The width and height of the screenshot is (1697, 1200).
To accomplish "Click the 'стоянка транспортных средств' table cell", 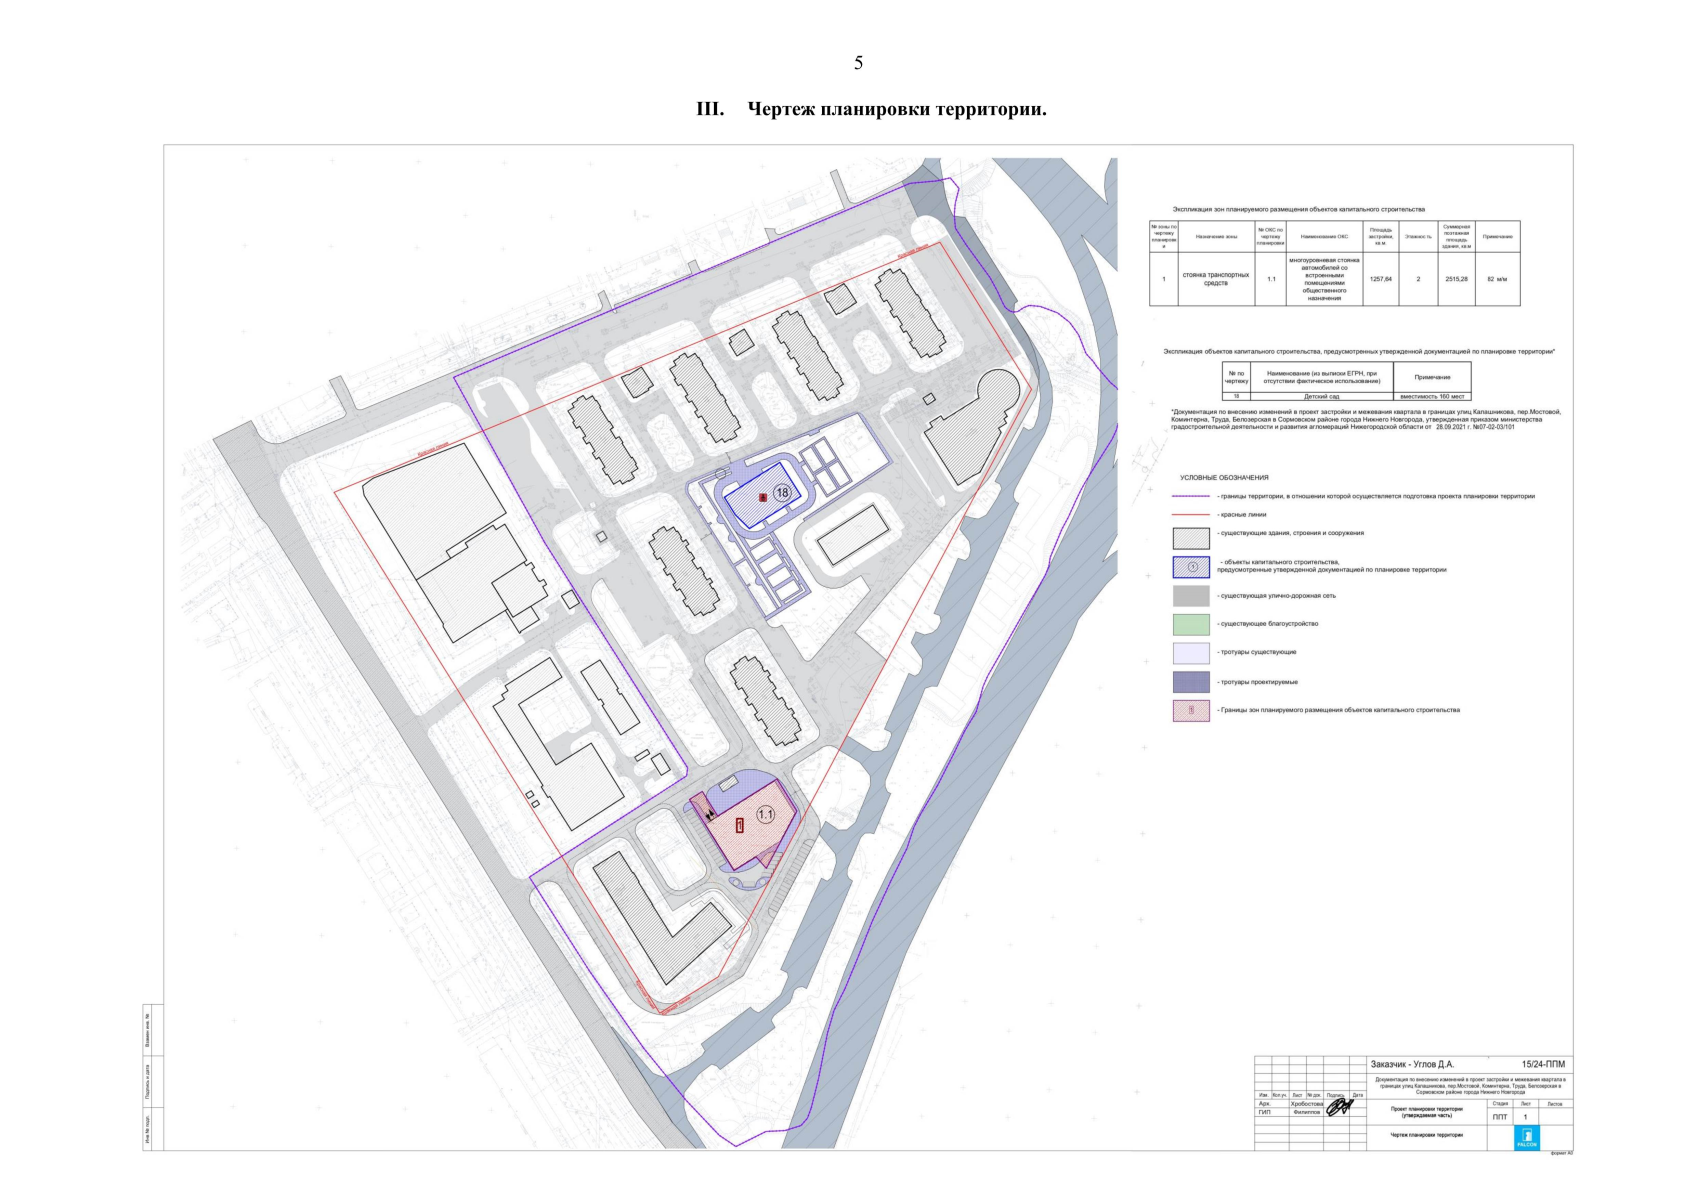I will (1215, 279).
